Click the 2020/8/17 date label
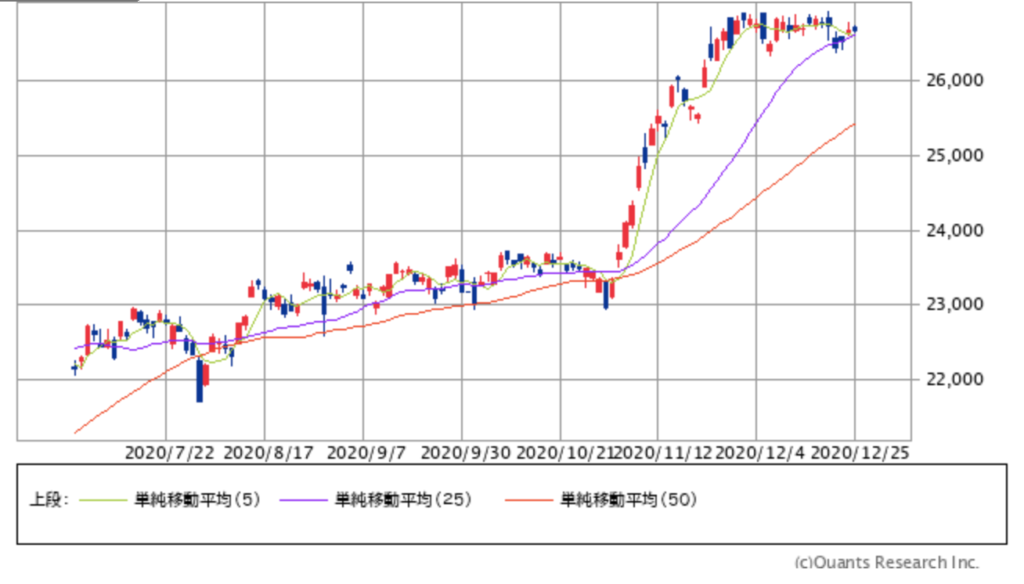Image resolution: width=1024 pixels, height=584 pixels. coord(268,453)
